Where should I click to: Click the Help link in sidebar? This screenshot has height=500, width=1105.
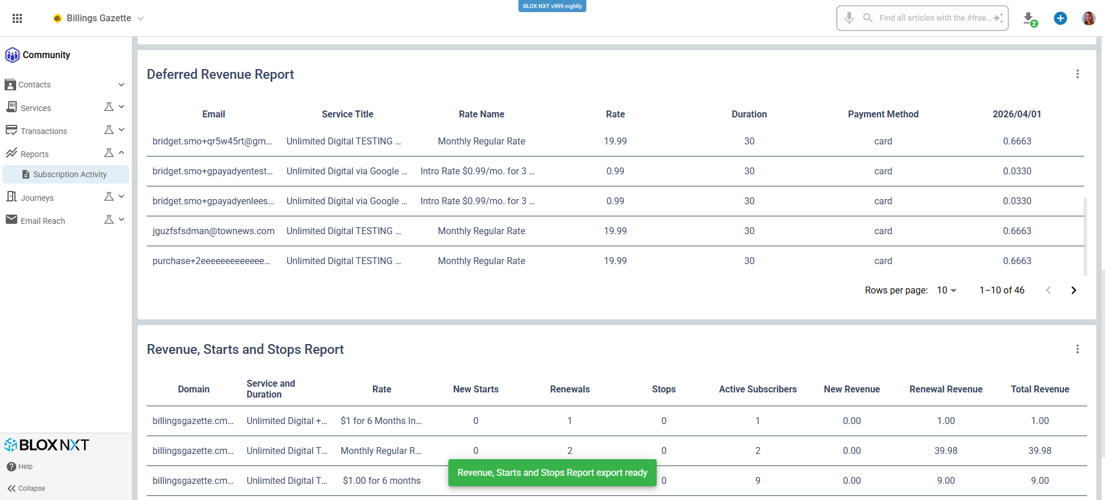[x=20, y=466]
